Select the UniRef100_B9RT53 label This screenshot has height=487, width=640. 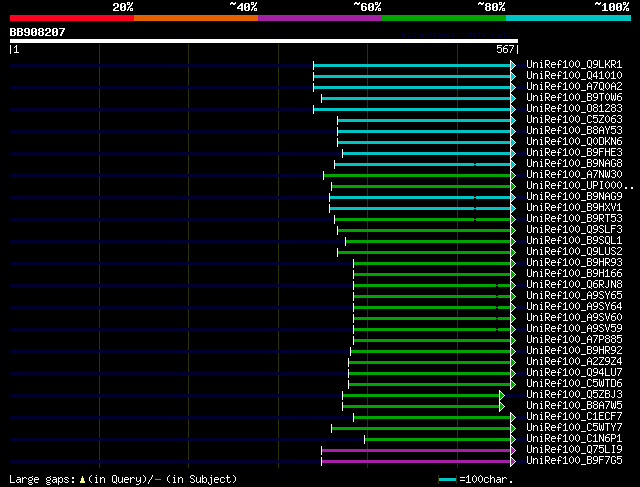pos(574,219)
